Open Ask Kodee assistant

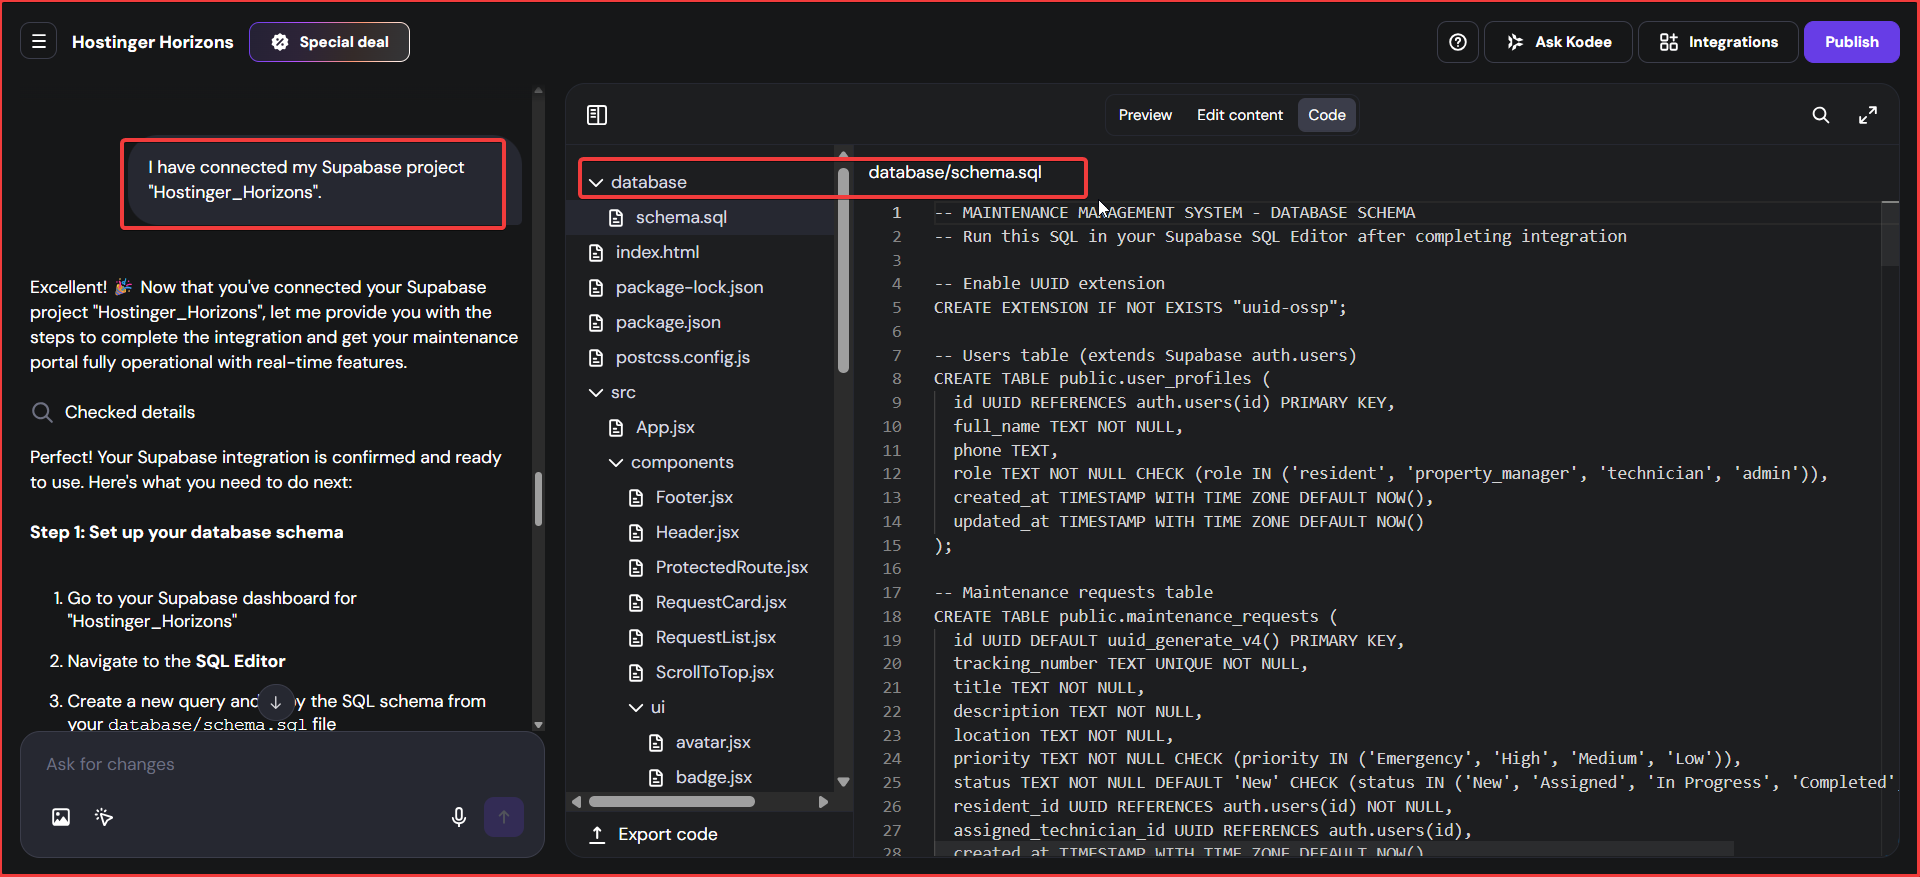pyautogui.click(x=1559, y=42)
